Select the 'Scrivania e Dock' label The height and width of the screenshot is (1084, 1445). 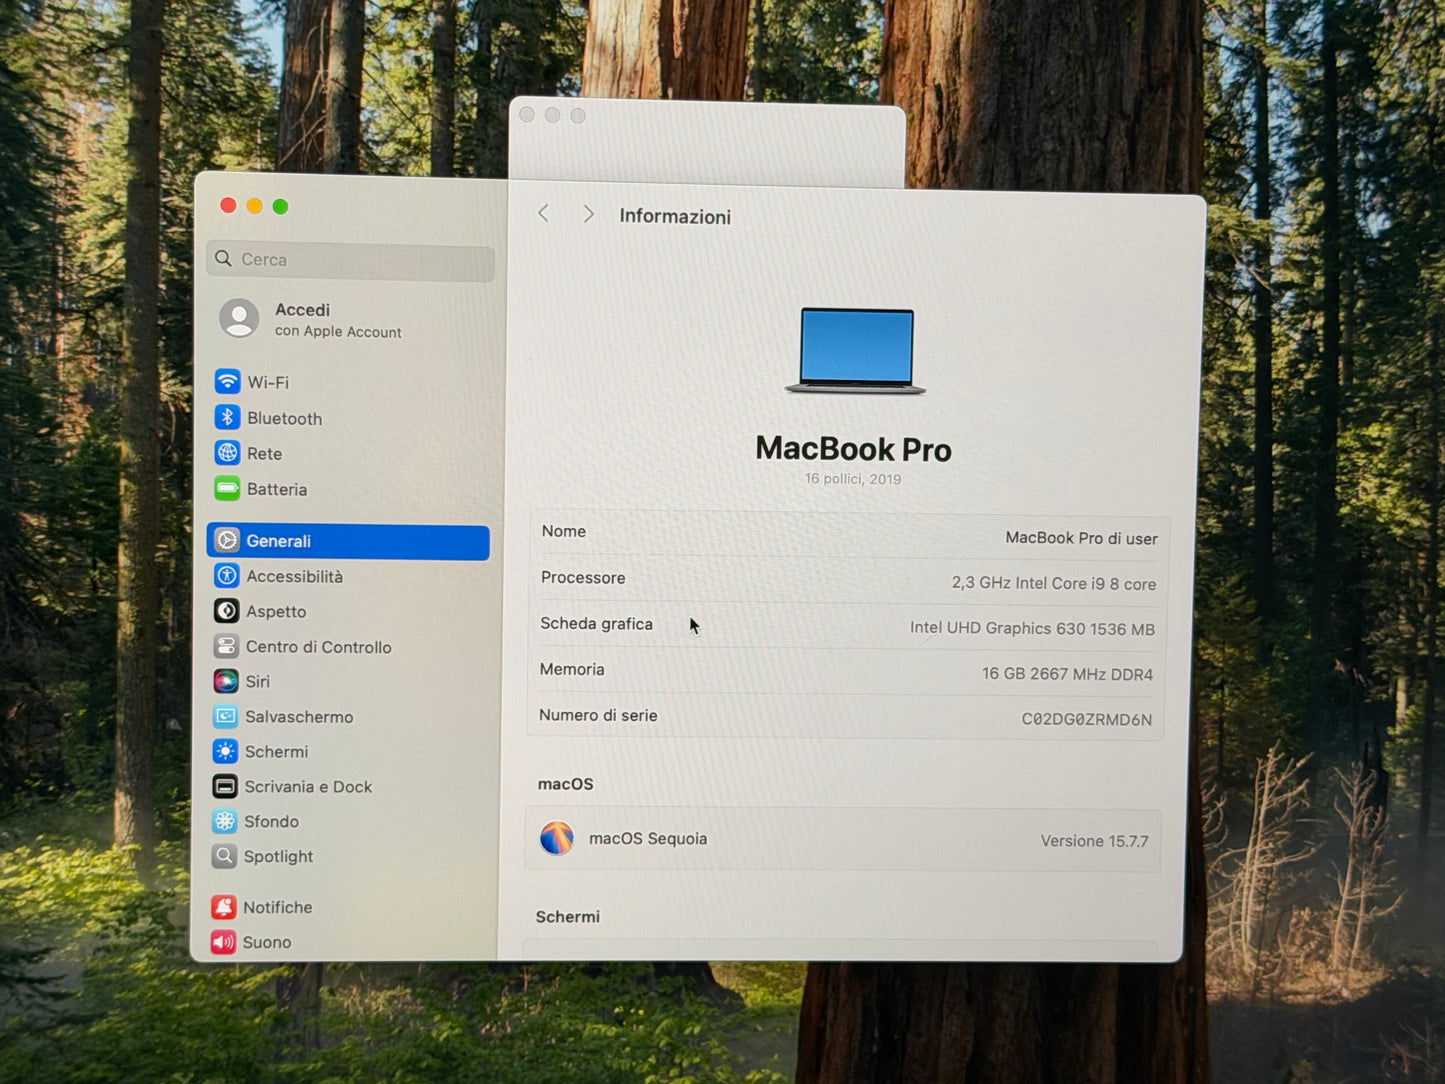[x=308, y=787]
